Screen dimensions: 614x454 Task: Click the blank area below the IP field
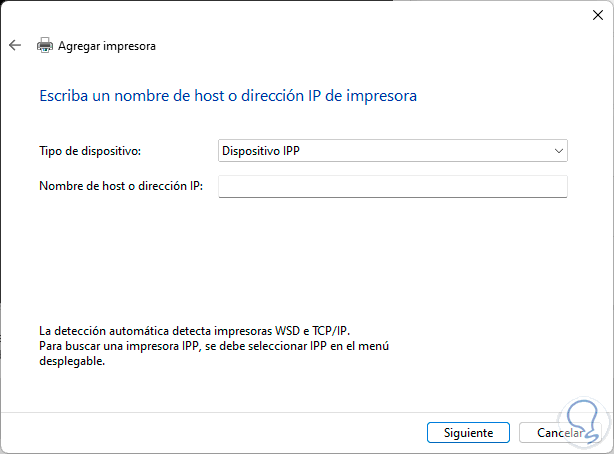(x=392, y=250)
